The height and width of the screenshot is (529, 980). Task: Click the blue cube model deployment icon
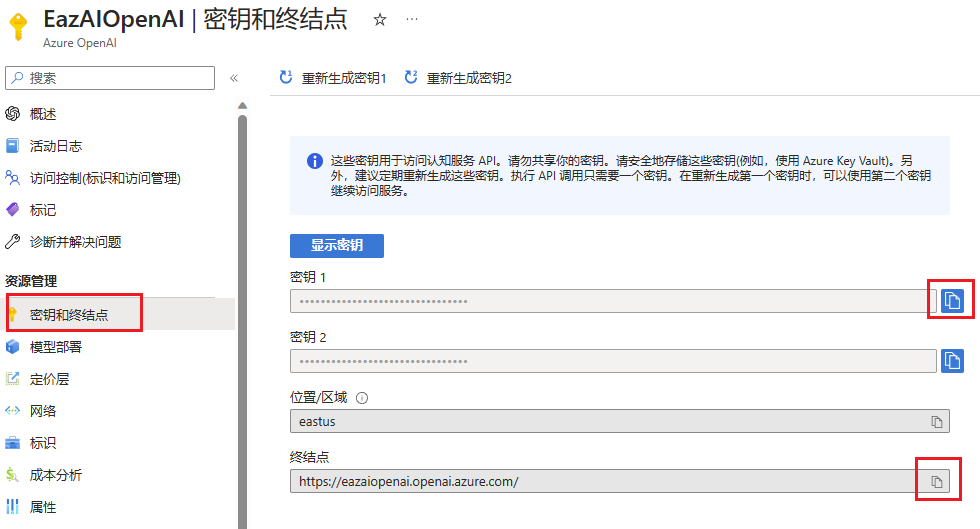[12, 346]
